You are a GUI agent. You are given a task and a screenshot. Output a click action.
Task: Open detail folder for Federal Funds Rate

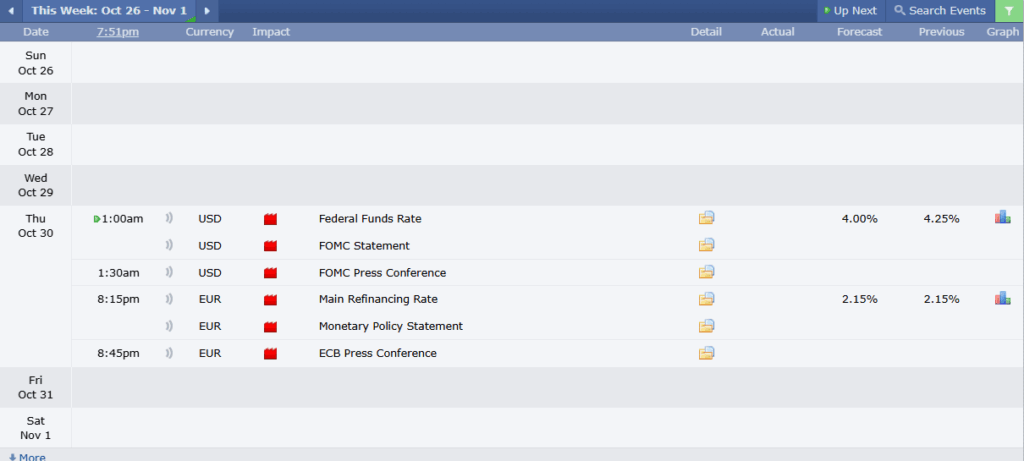(707, 218)
